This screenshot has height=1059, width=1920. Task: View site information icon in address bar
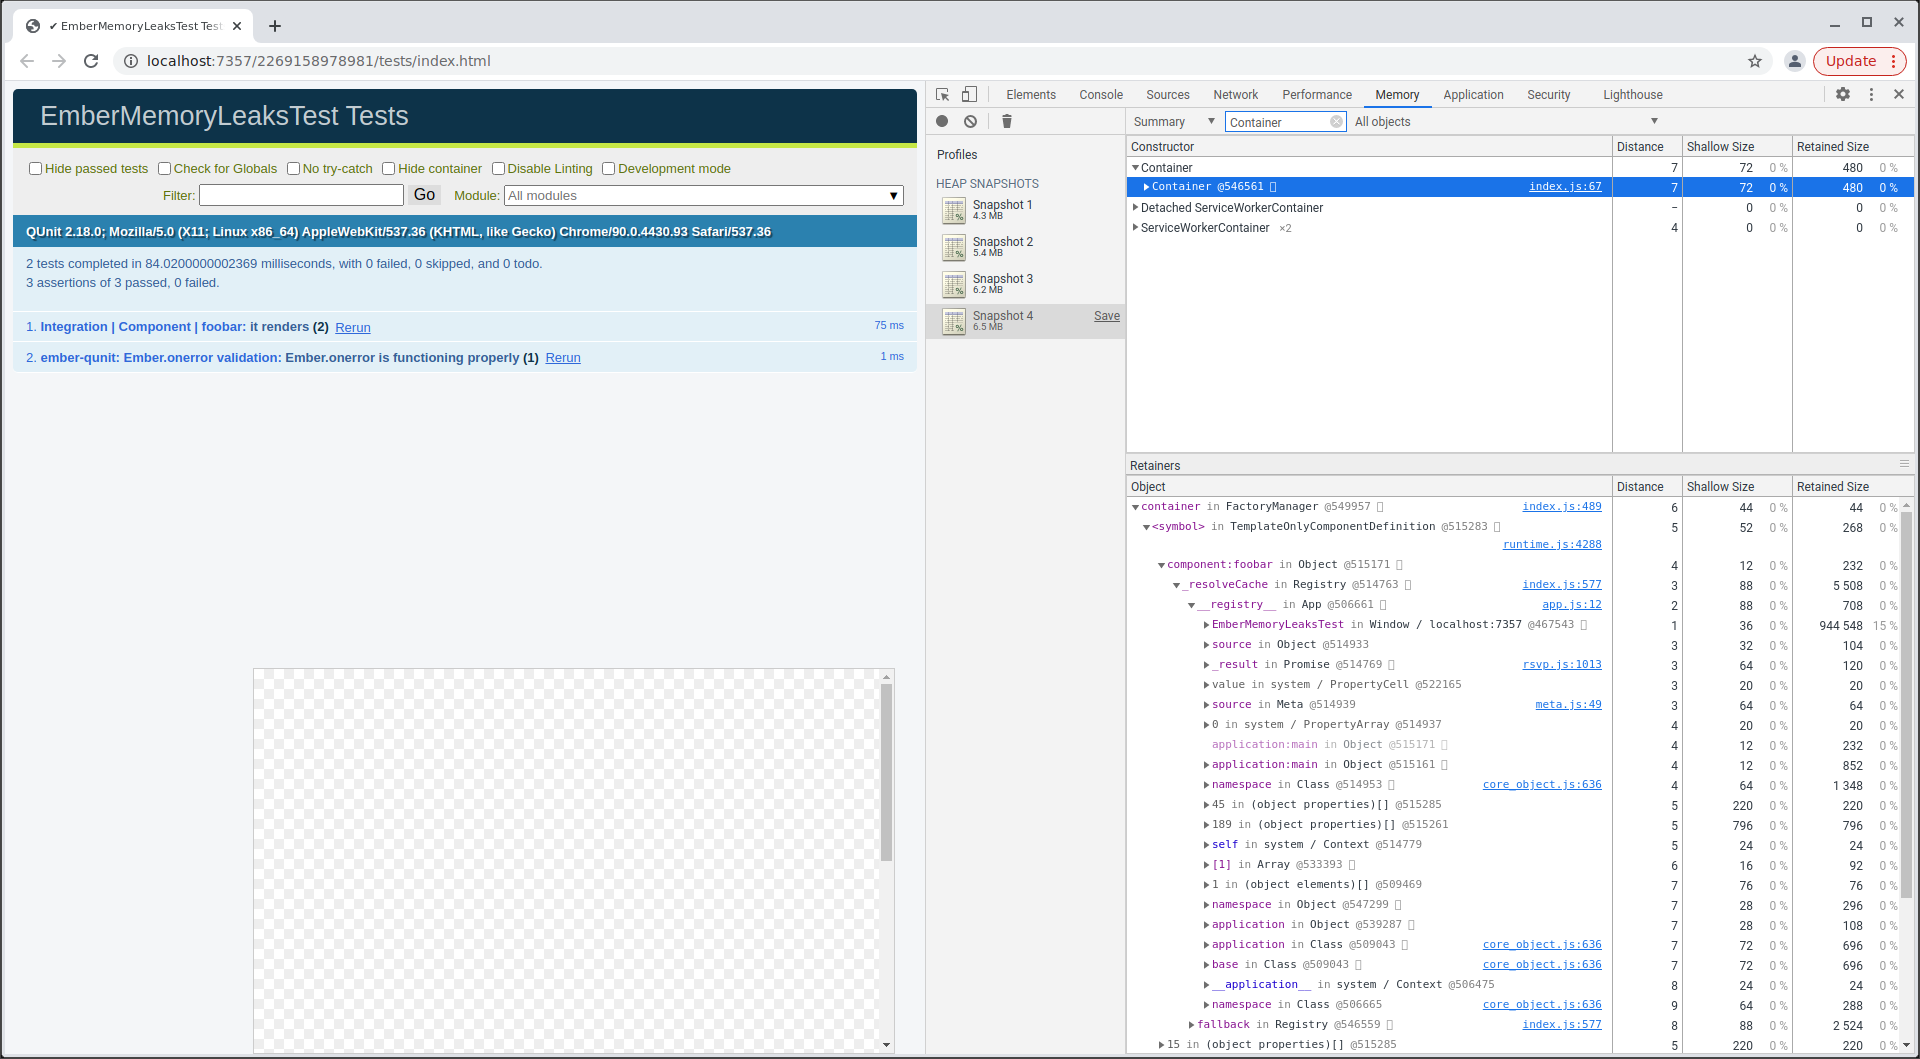tap(130, 61)
